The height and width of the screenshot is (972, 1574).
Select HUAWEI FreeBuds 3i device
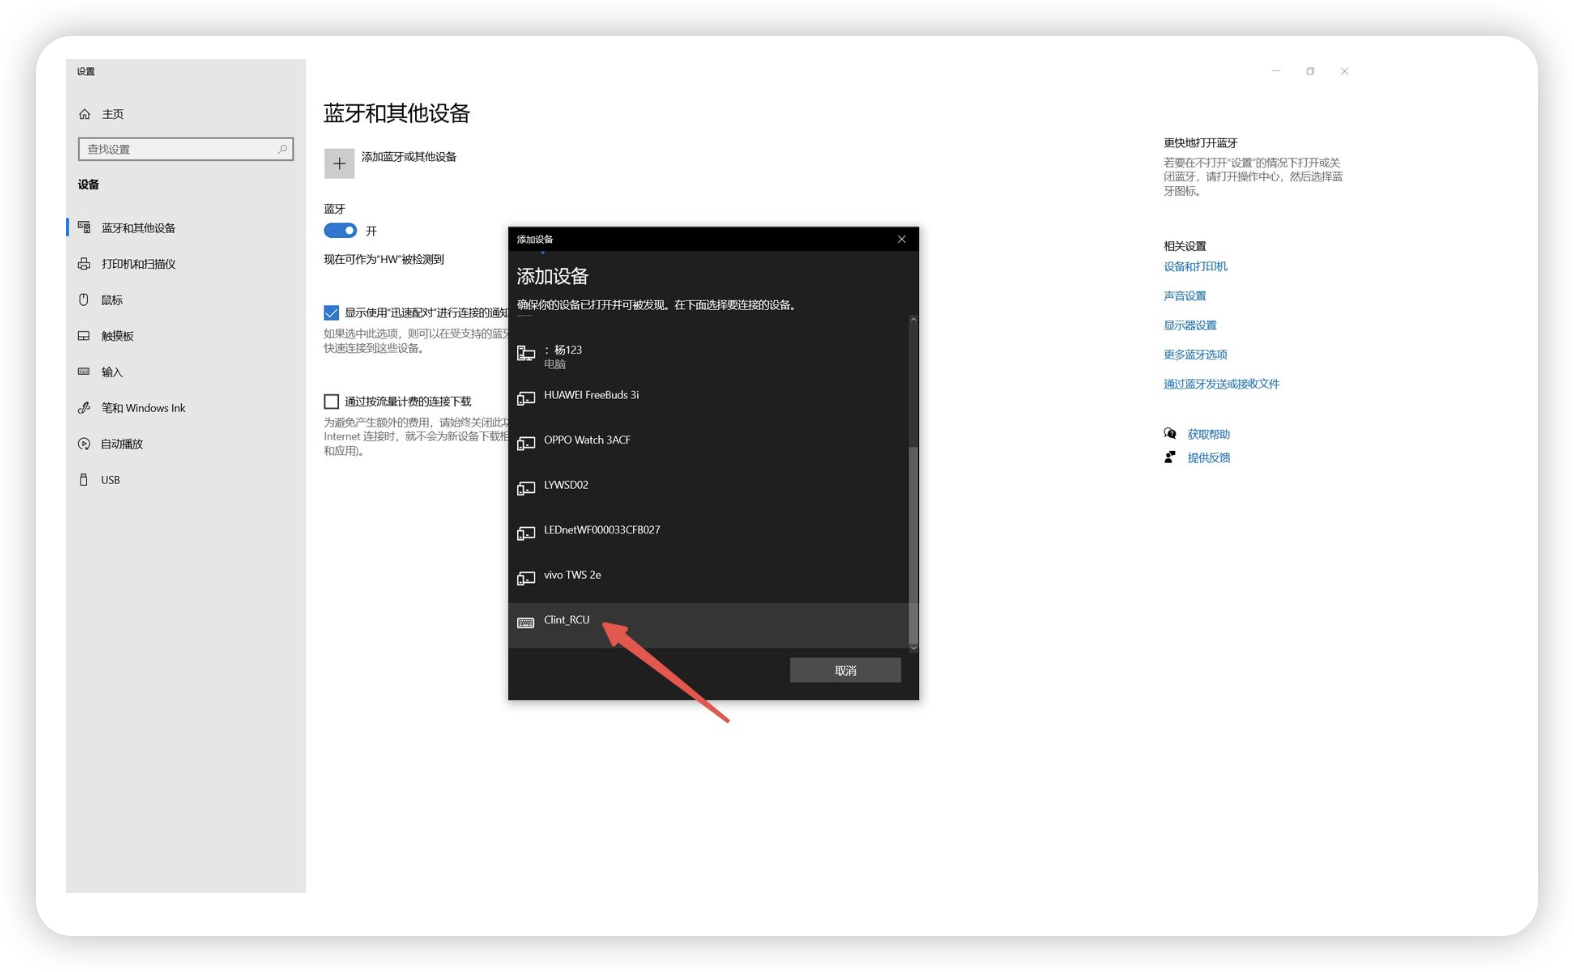coord(708,400)
